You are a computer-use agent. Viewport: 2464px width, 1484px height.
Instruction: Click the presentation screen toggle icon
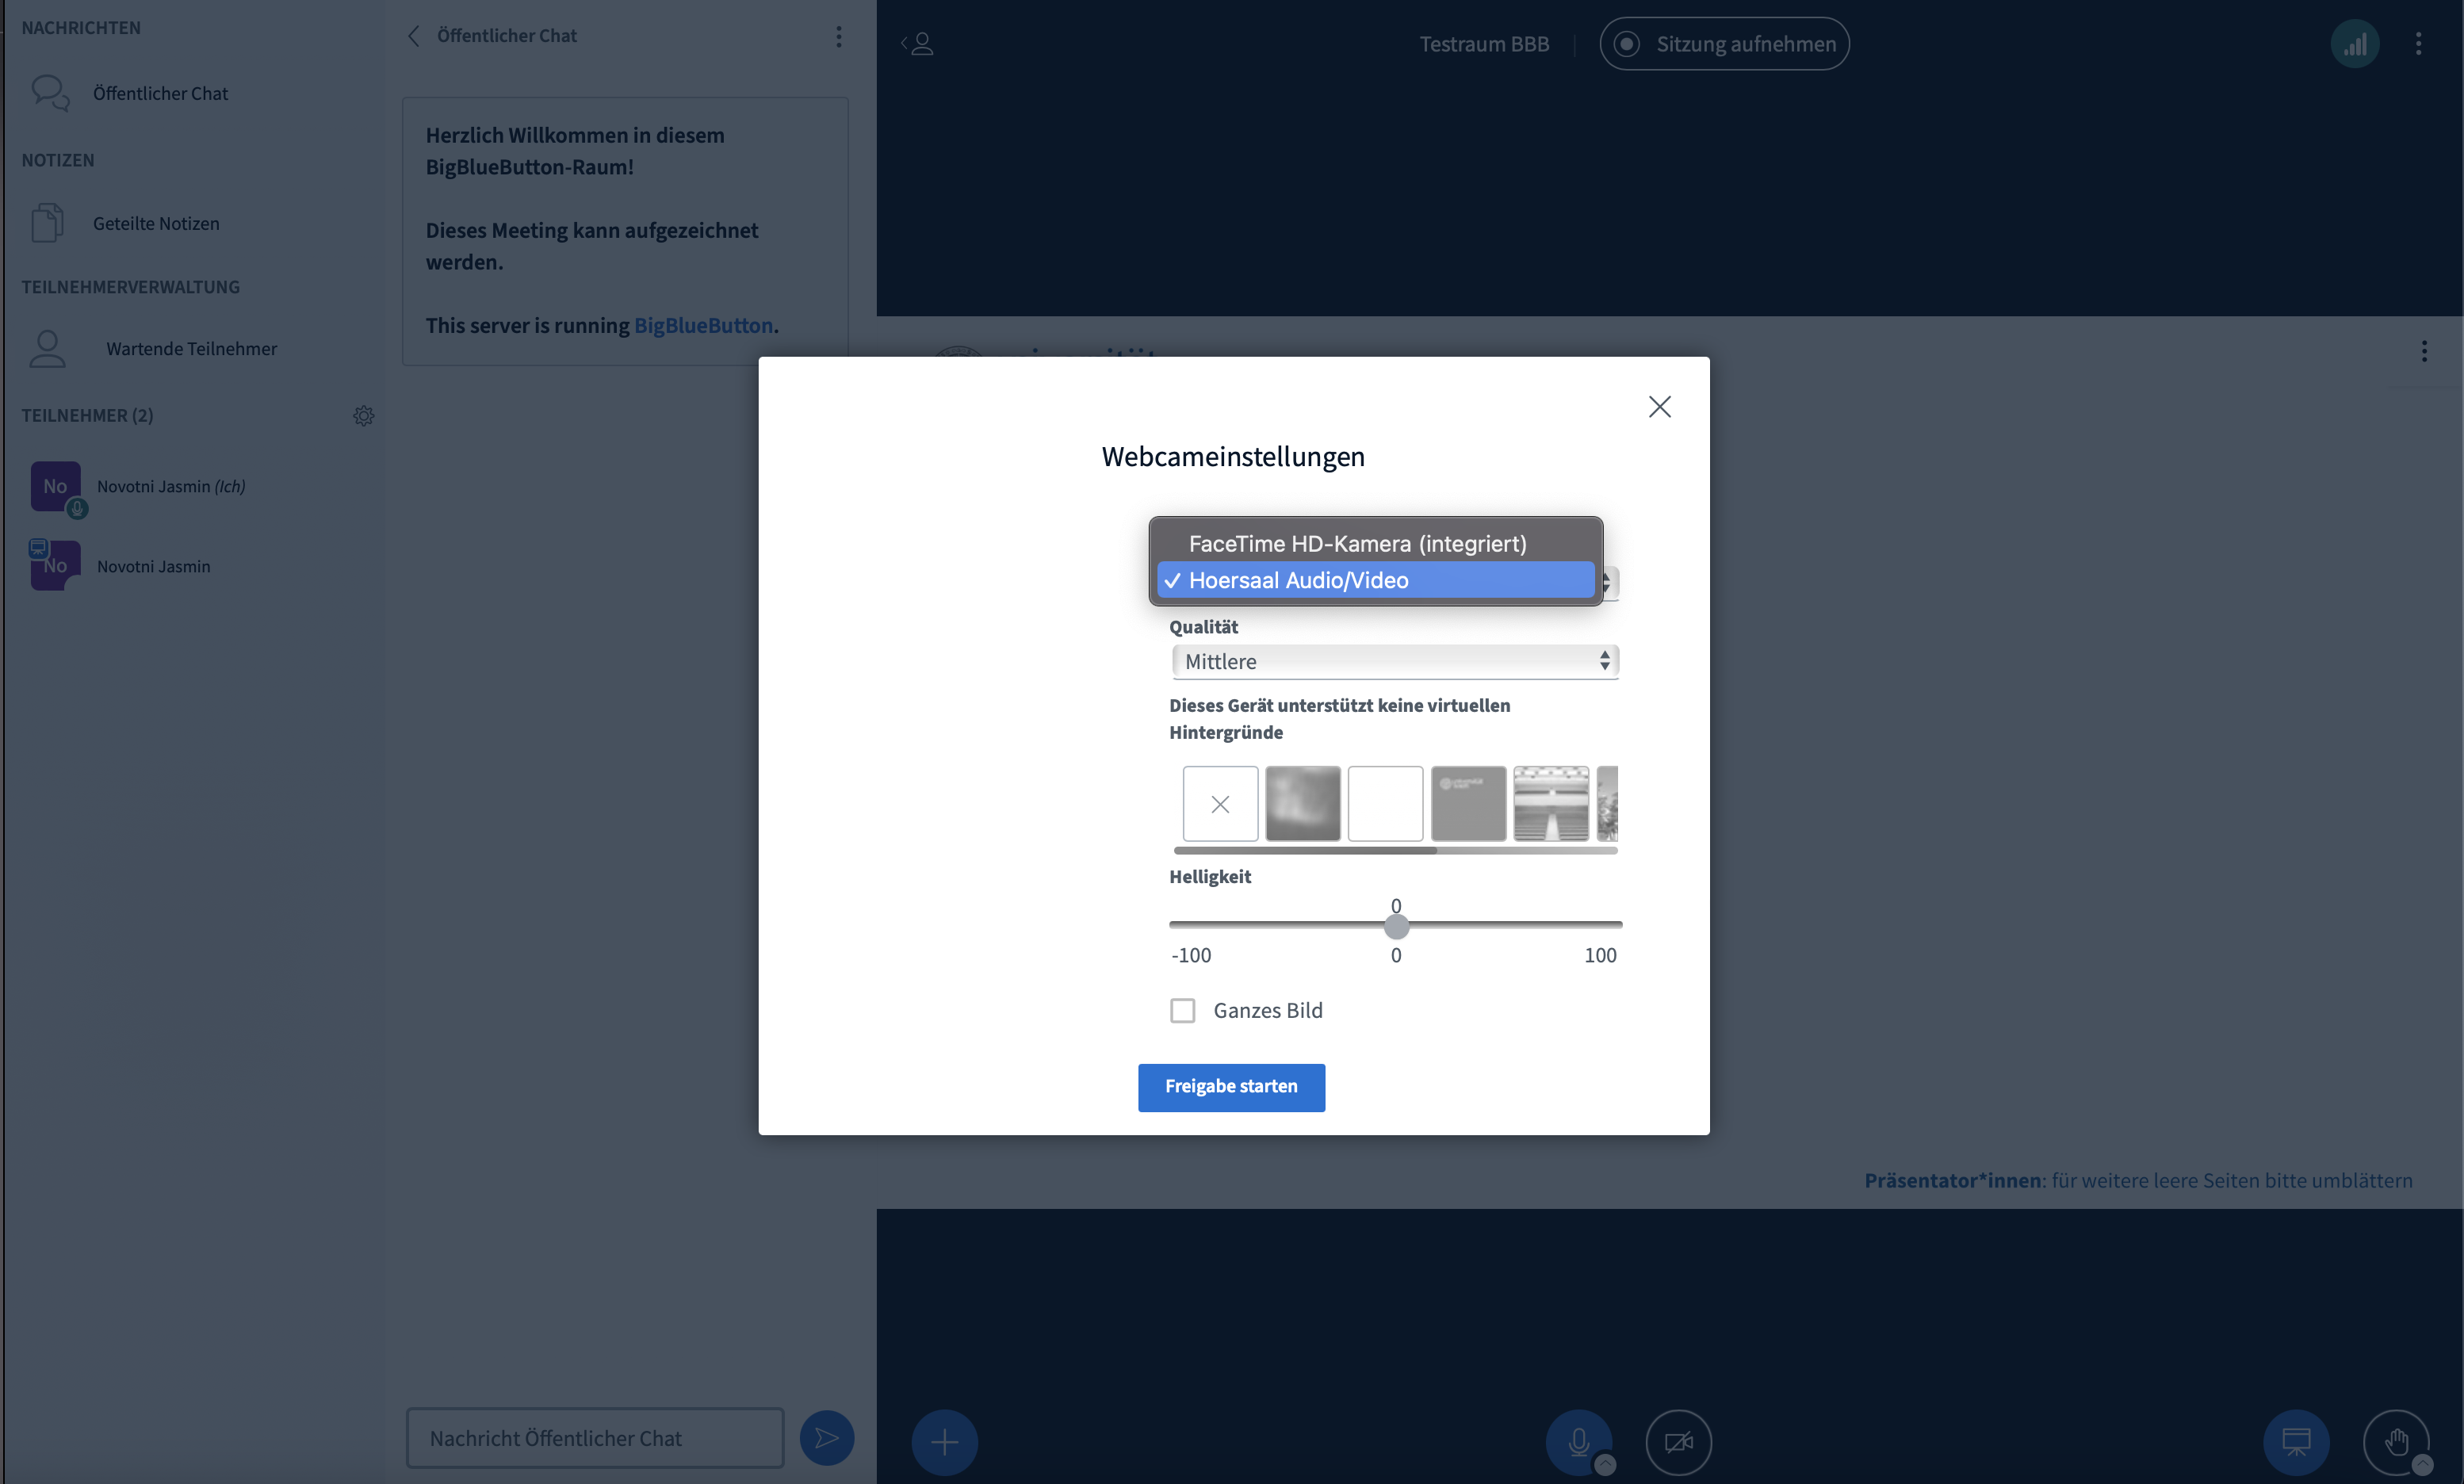pyautogui.click(x=2296, y=1442)
